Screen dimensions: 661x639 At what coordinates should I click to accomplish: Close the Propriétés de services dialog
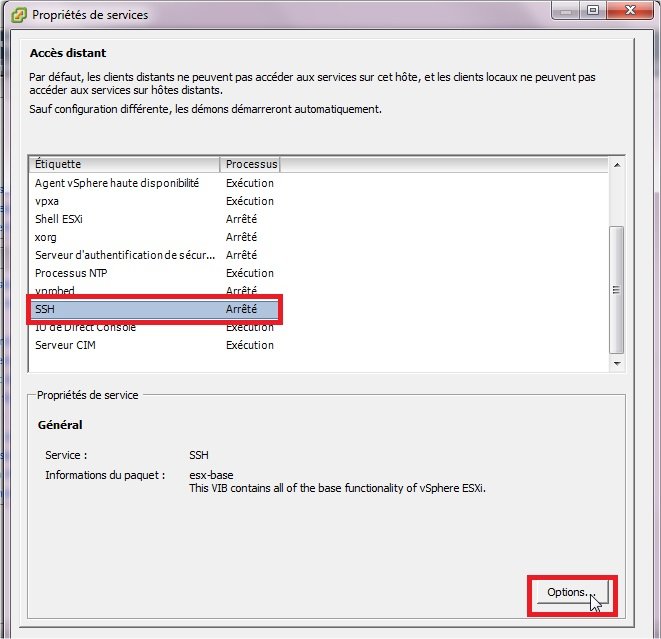click(628, 11)
